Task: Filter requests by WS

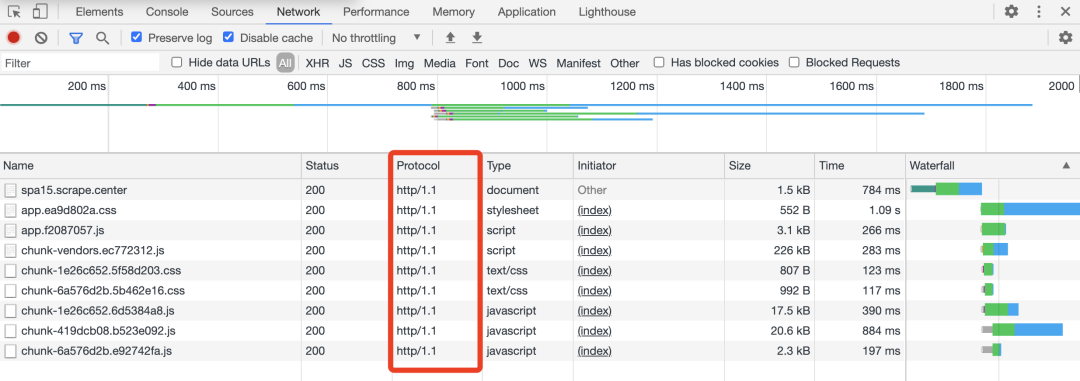Action: [x=538, y=63]
